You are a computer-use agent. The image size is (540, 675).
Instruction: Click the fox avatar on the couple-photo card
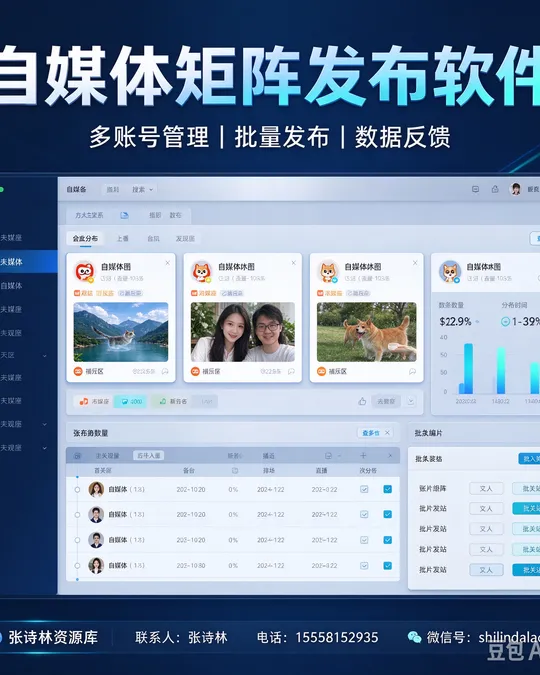(x=202, y=272)
